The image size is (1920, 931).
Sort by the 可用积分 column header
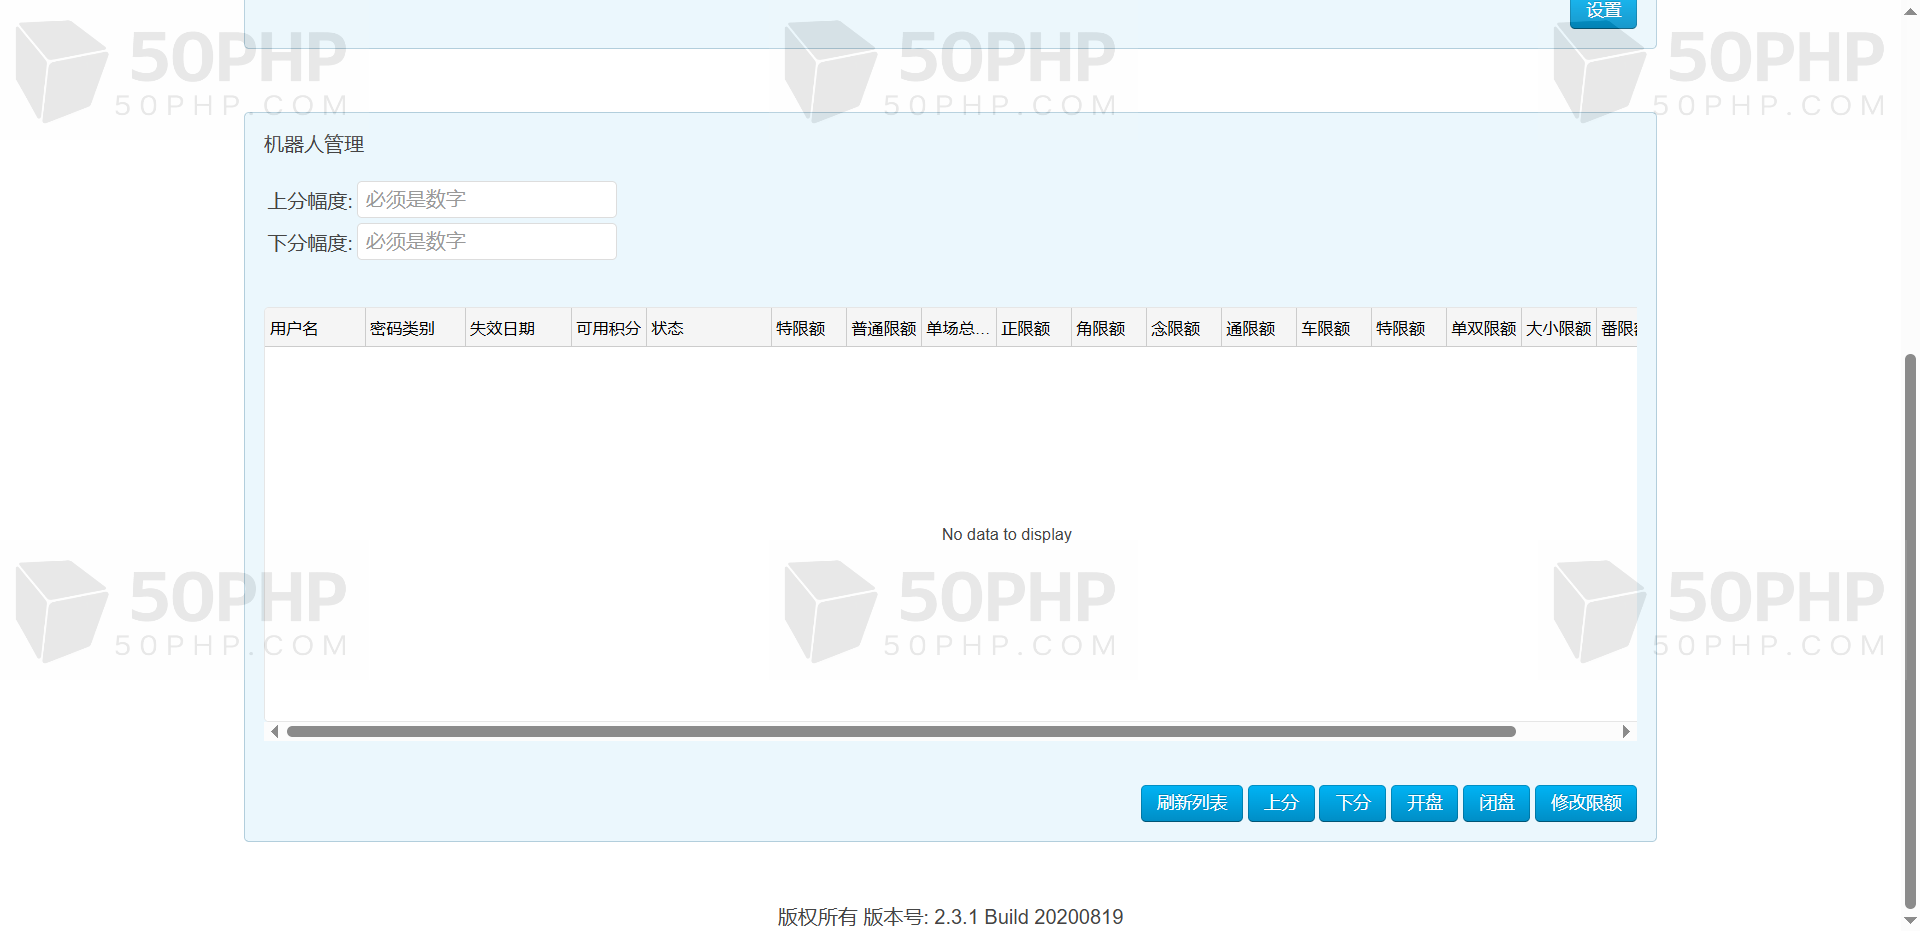point(609,328)
